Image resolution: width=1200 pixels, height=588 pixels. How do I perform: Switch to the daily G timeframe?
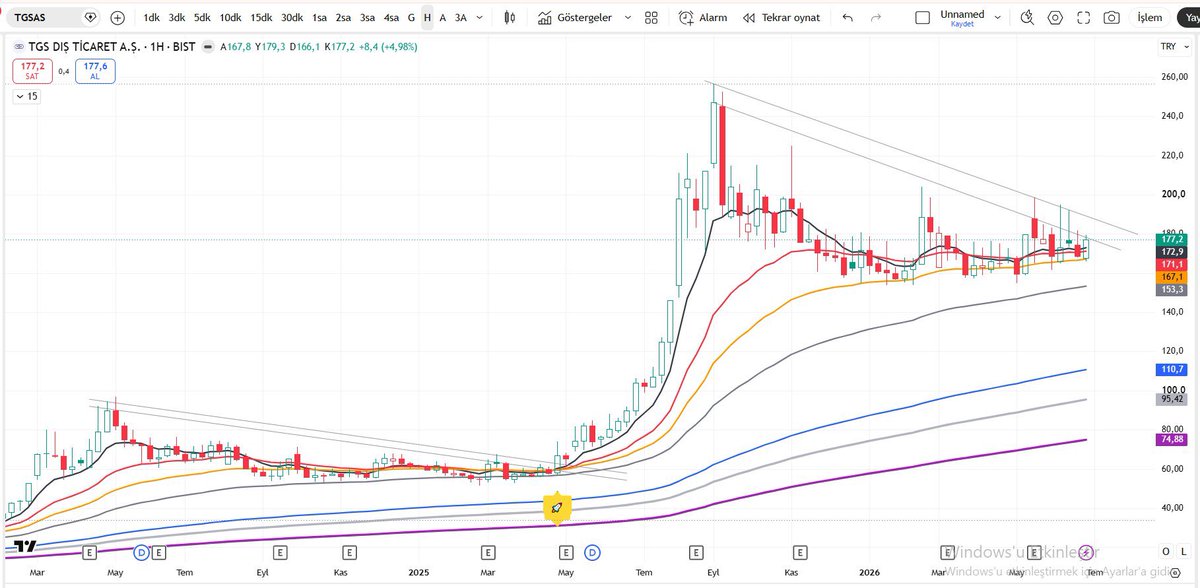pos(412,17)
